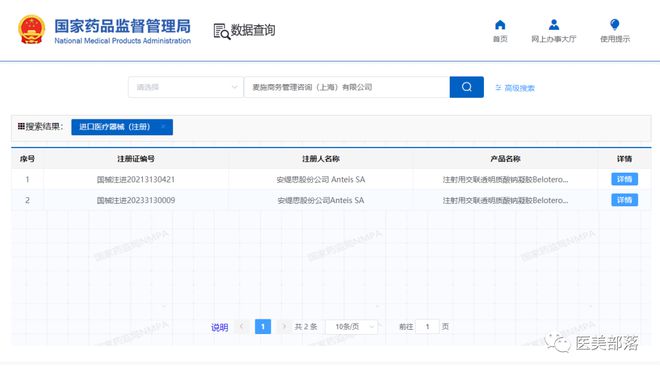Open 高级搜索 advanced search
Screen dimensions: 660x372
pos(515,88)
